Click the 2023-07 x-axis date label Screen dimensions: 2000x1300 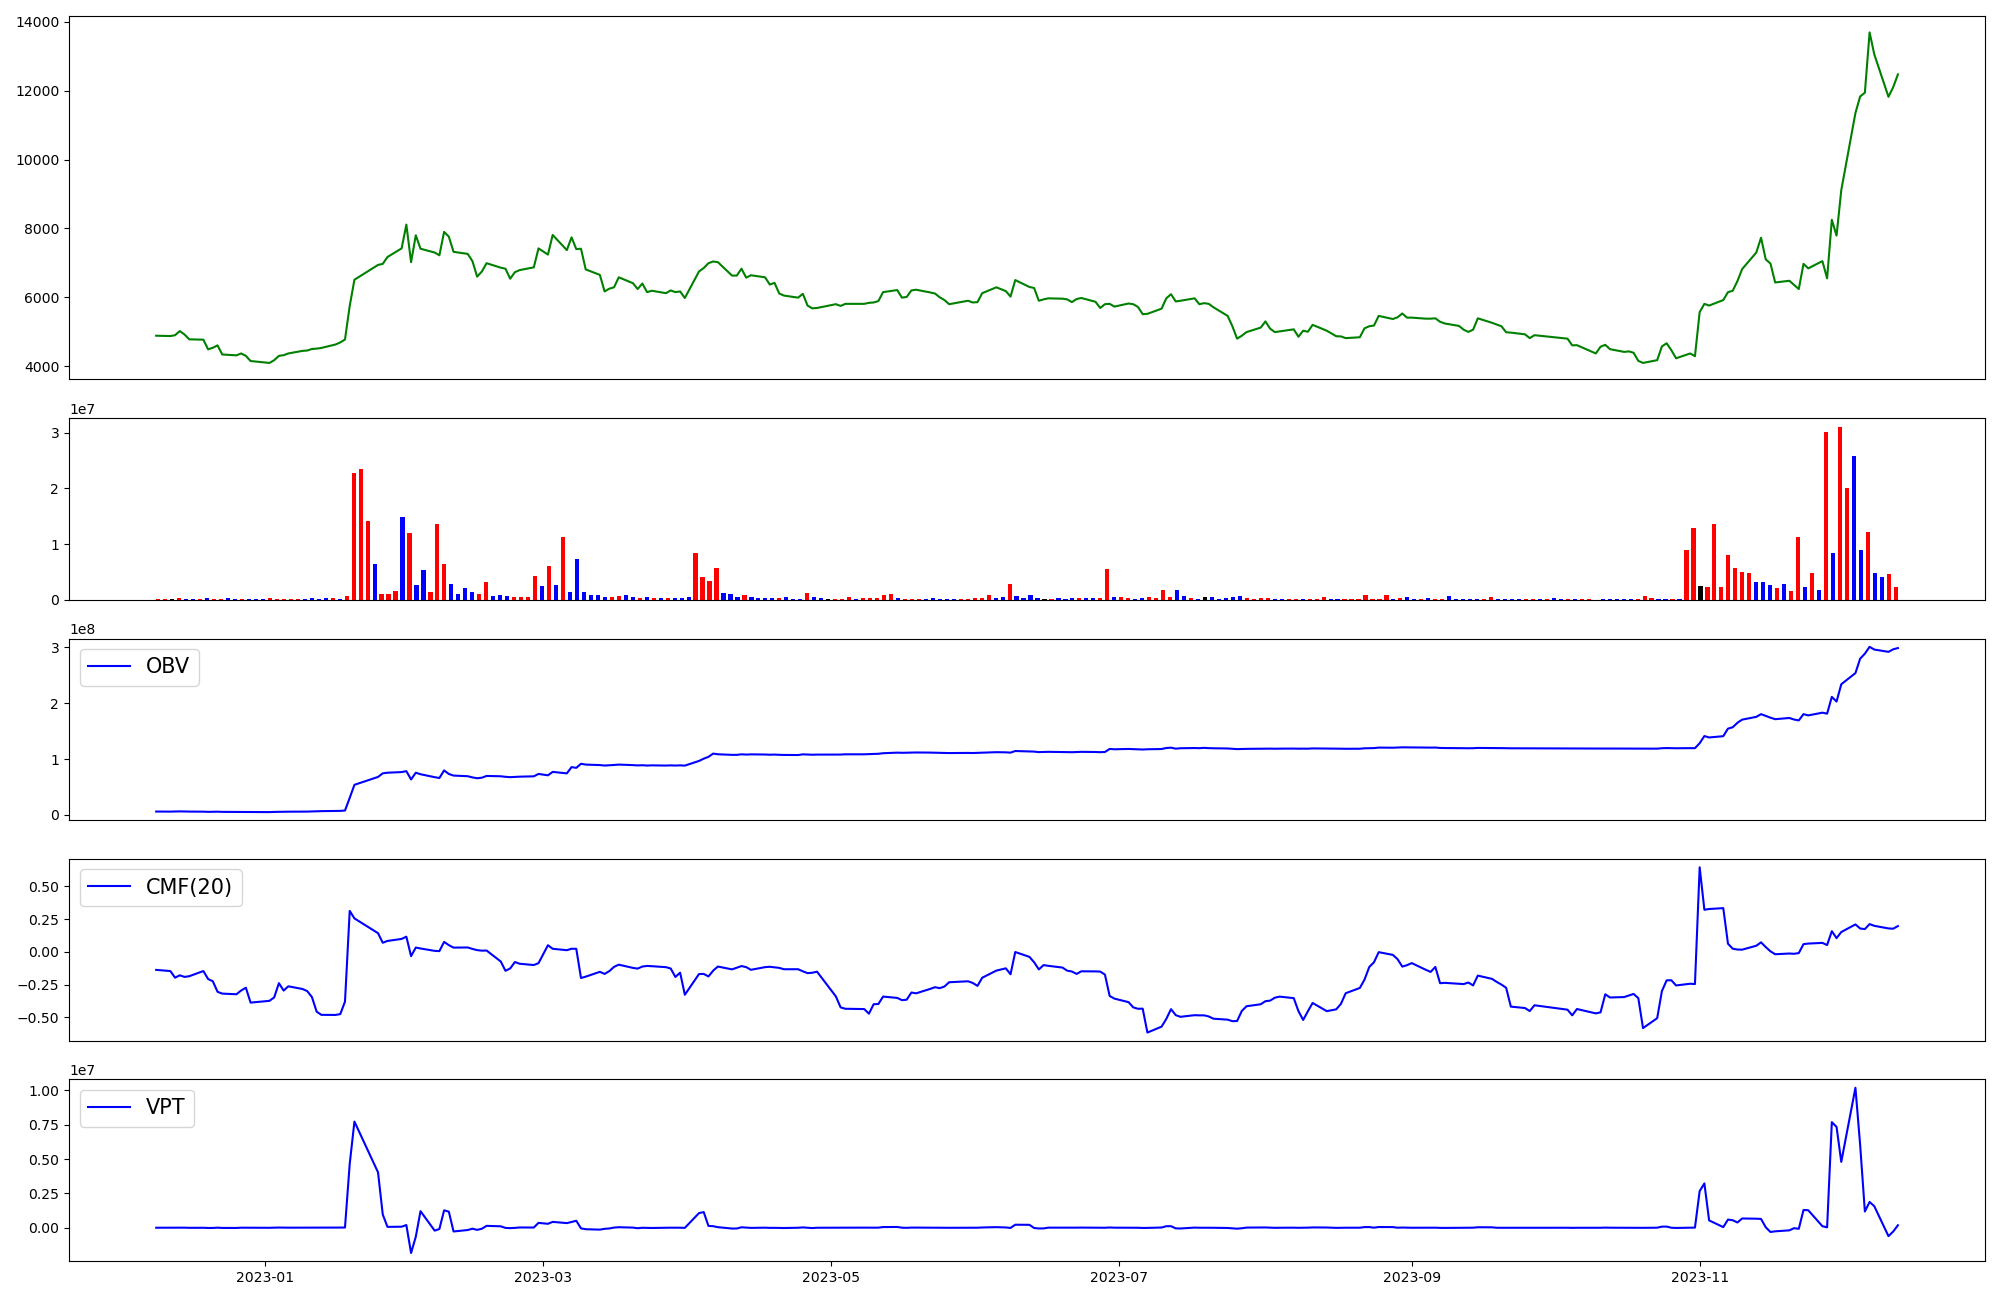[1119, 1277]
